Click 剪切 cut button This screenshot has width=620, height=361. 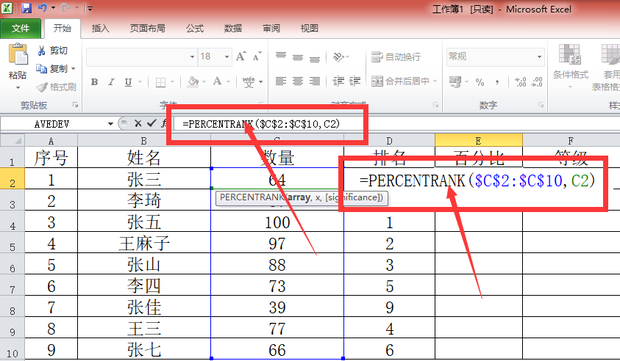tap(53, 51)
